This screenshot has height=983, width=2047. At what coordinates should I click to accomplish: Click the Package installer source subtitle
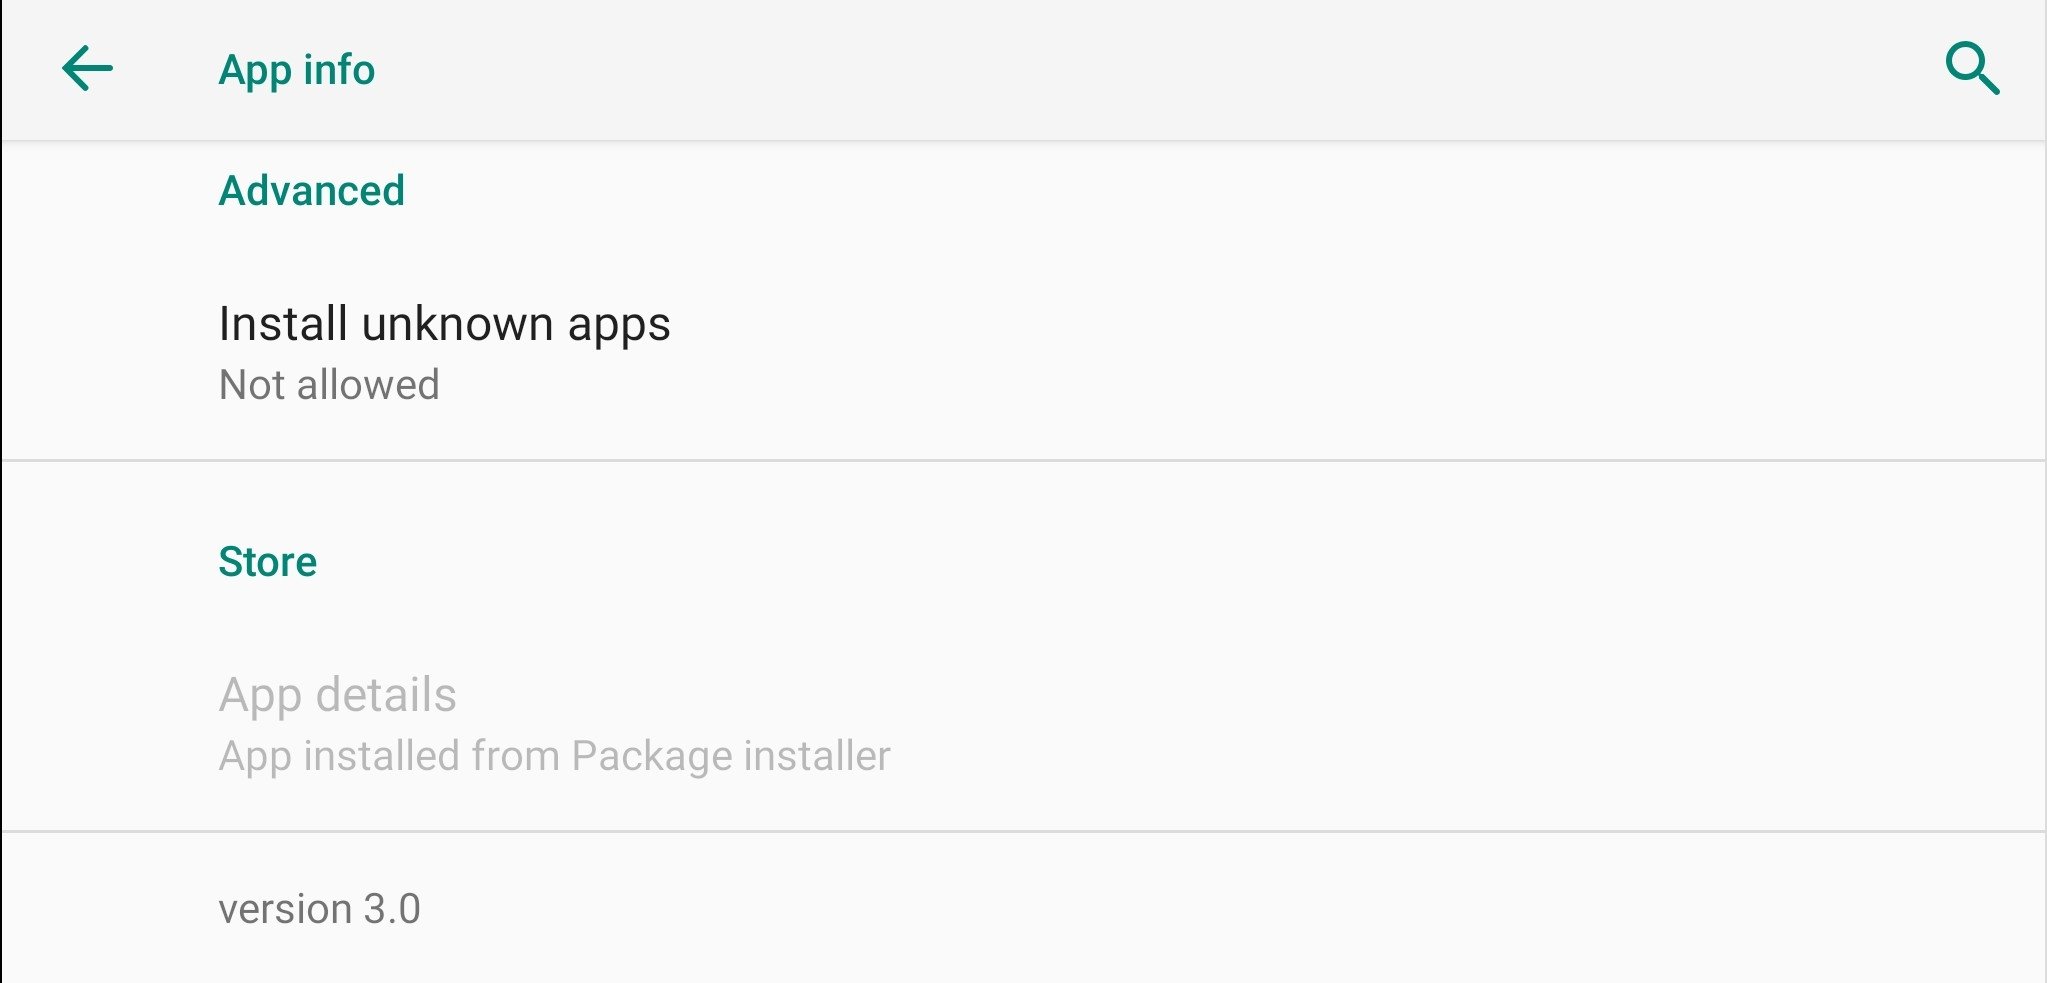pos(554,756)
